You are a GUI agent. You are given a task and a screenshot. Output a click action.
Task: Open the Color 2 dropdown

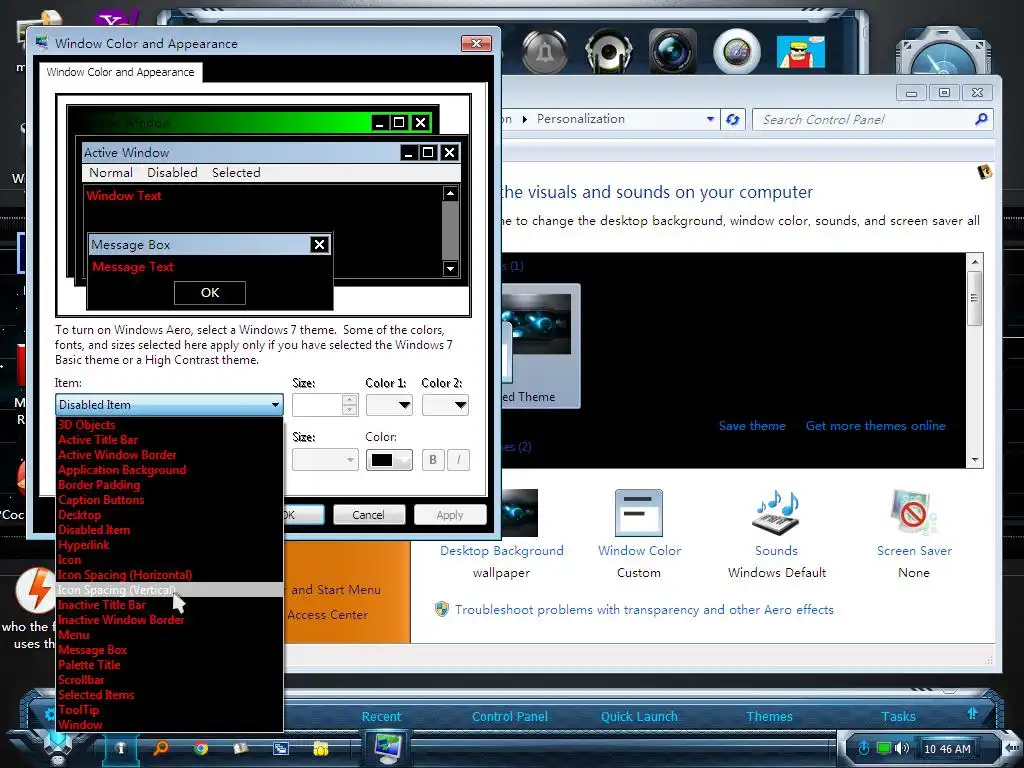click(x=445, y=405)
